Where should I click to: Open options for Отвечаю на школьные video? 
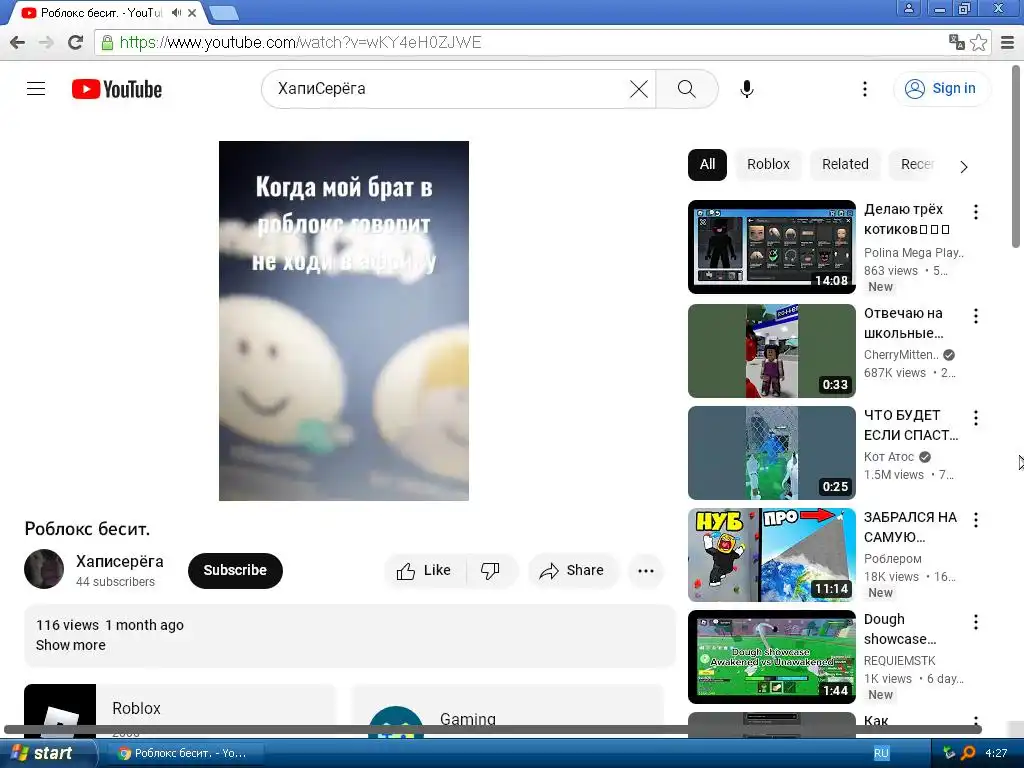pyautogui.click(x=976, y=316)
